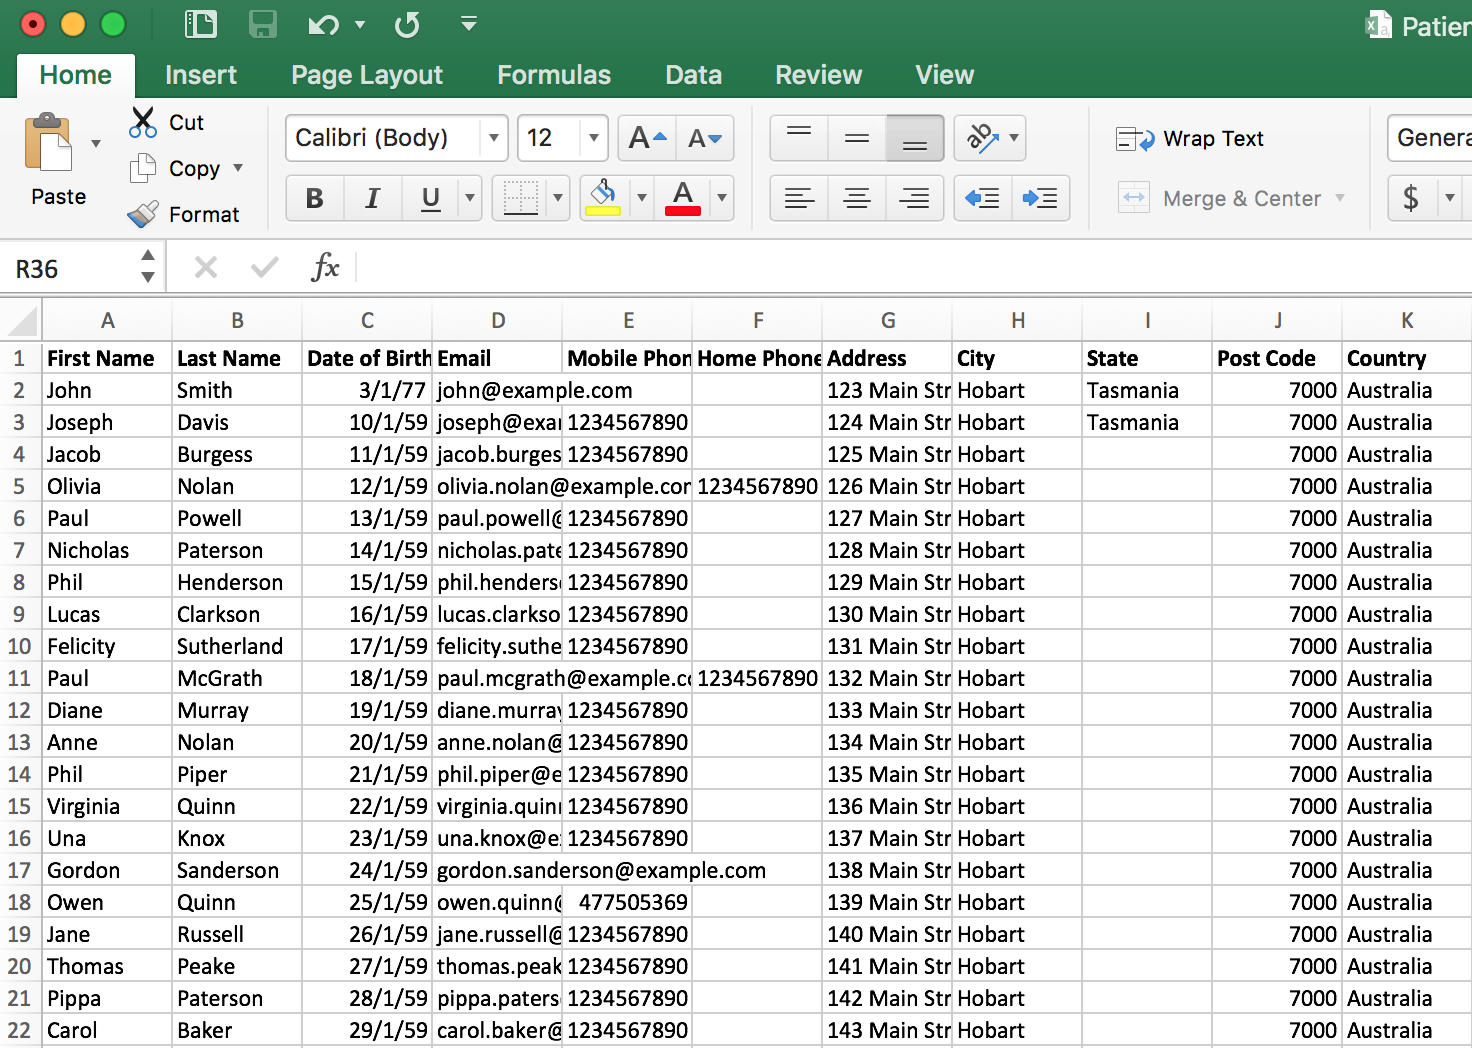Open the View tab
This screenshot has height=1048, width=1472.
coord(945,75)
